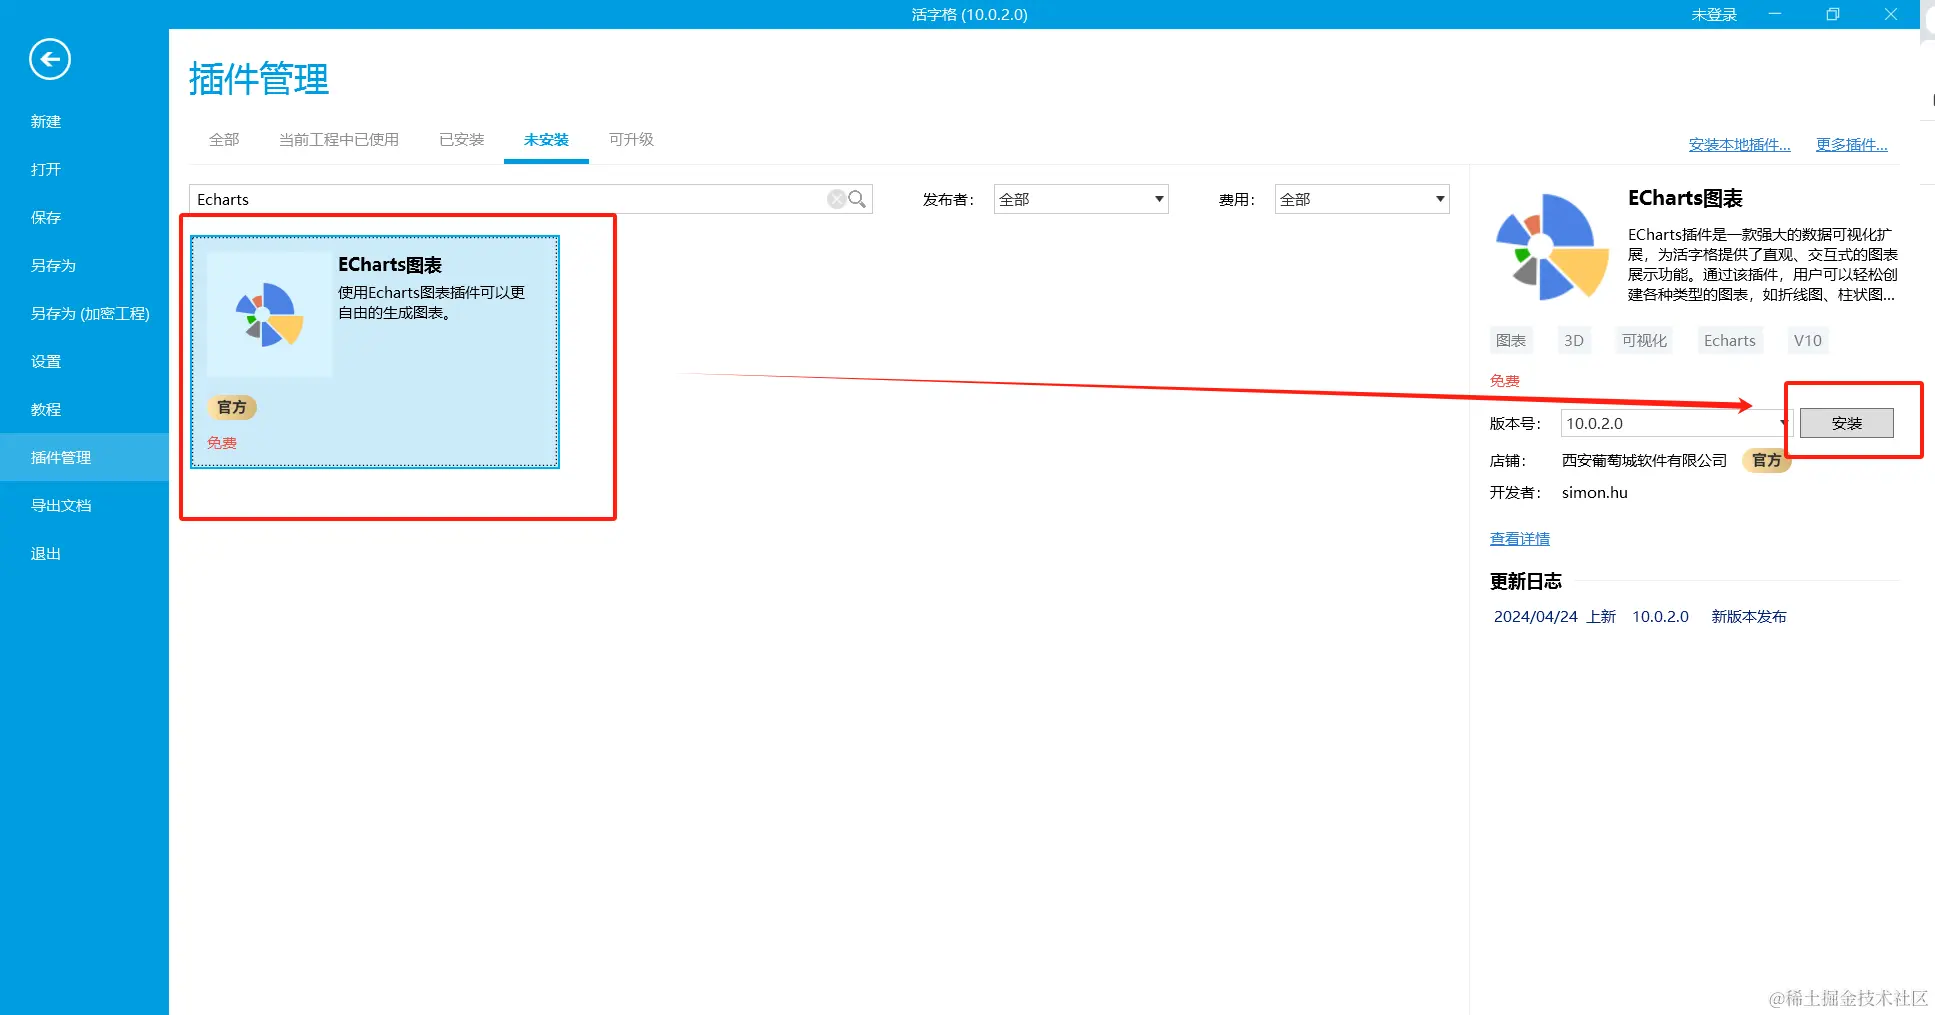Click 免费 label on plugin card
Viewport: 1935px width, 1015px height.
tap(222, 443)
